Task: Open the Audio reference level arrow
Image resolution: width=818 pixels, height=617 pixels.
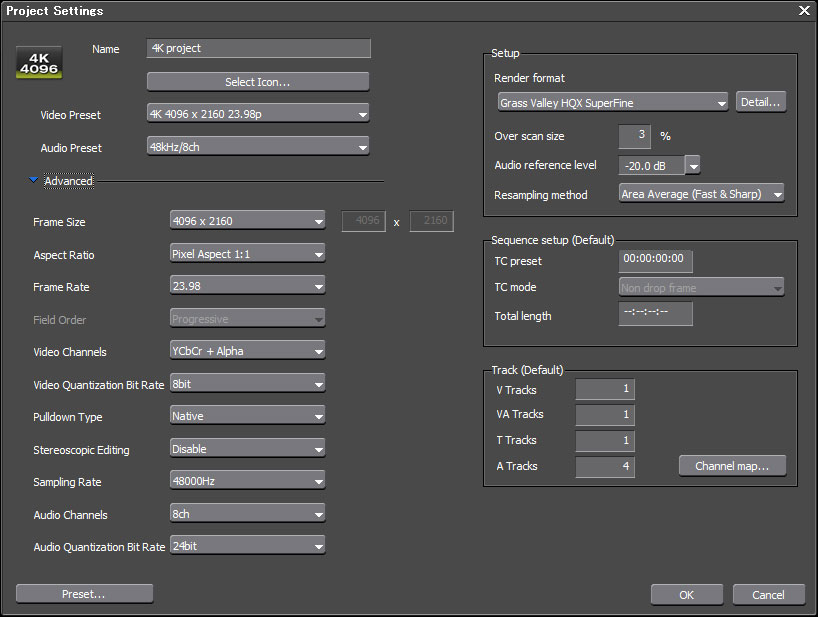Action: pos(692,165)
